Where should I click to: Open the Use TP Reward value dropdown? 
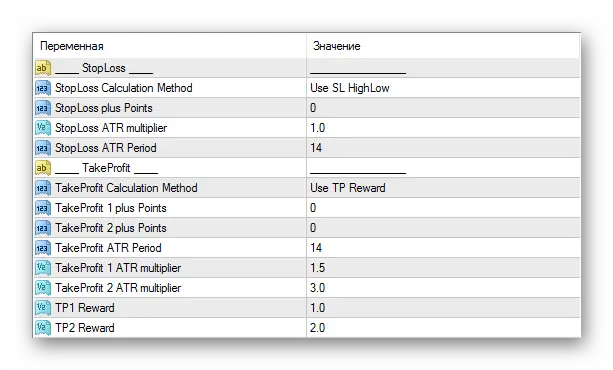443,188
